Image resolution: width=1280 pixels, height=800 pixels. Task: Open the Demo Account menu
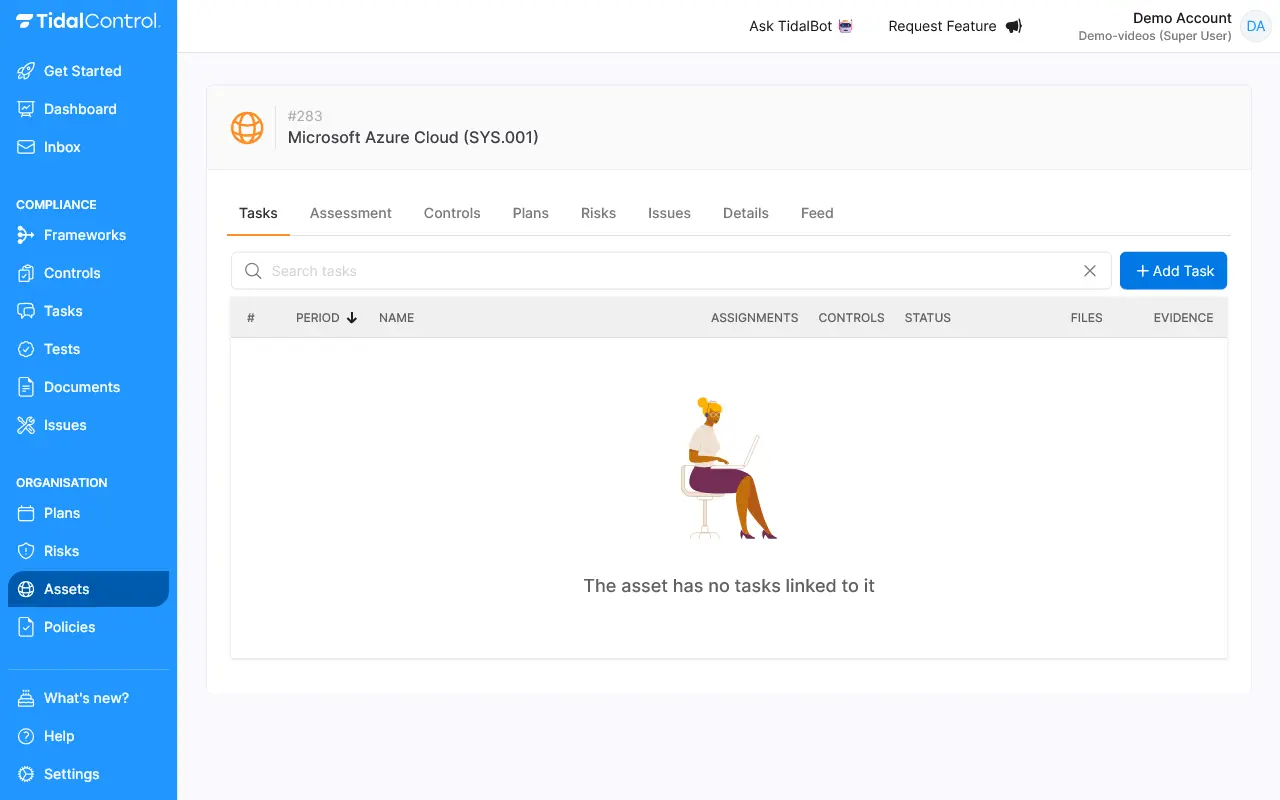click(x=1174, y=26)
